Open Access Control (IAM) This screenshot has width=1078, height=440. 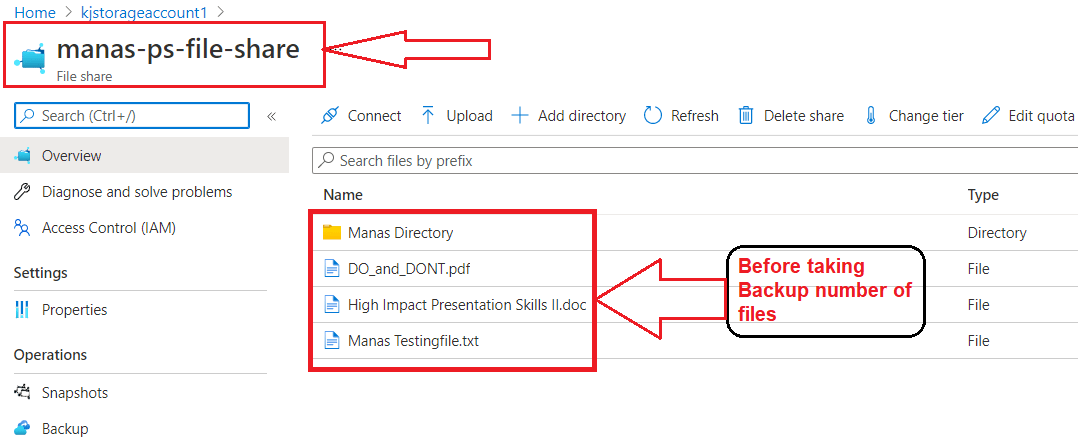pos(109,228)
